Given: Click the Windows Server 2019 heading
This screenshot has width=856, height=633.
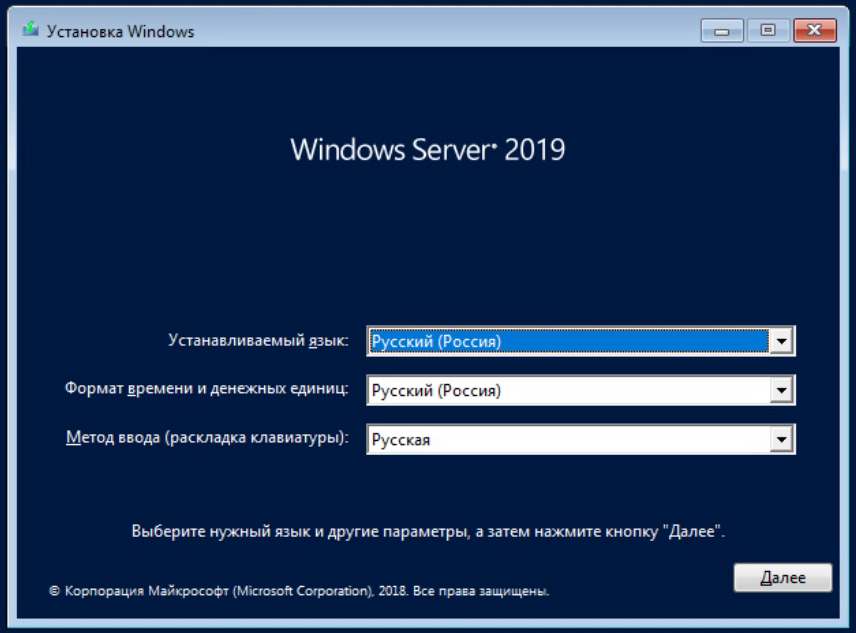Looking at the screenshot, I should (427, 150).
